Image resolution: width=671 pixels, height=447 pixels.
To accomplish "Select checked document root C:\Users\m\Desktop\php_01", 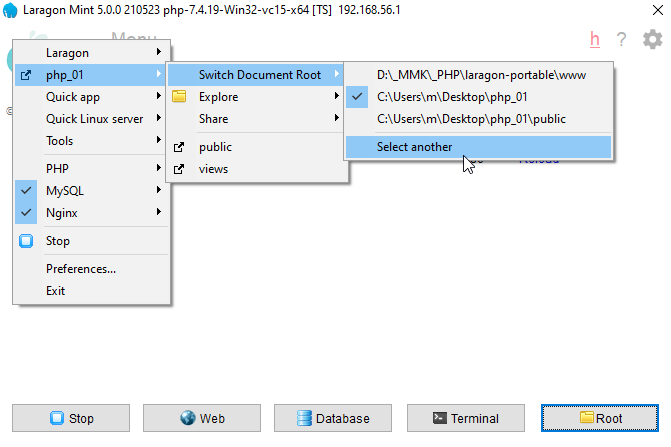I will (451, 97).
